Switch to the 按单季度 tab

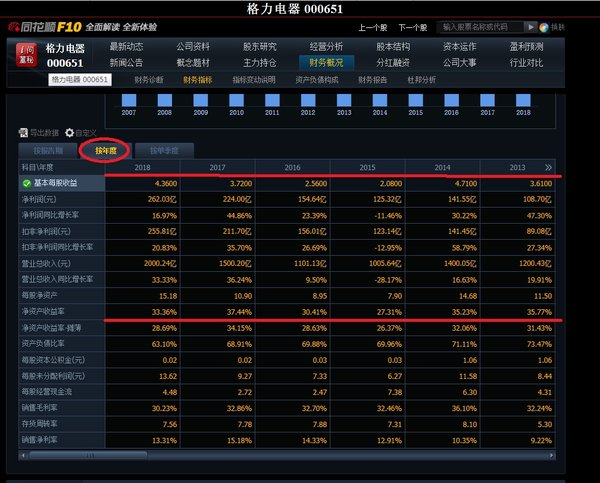164,151
